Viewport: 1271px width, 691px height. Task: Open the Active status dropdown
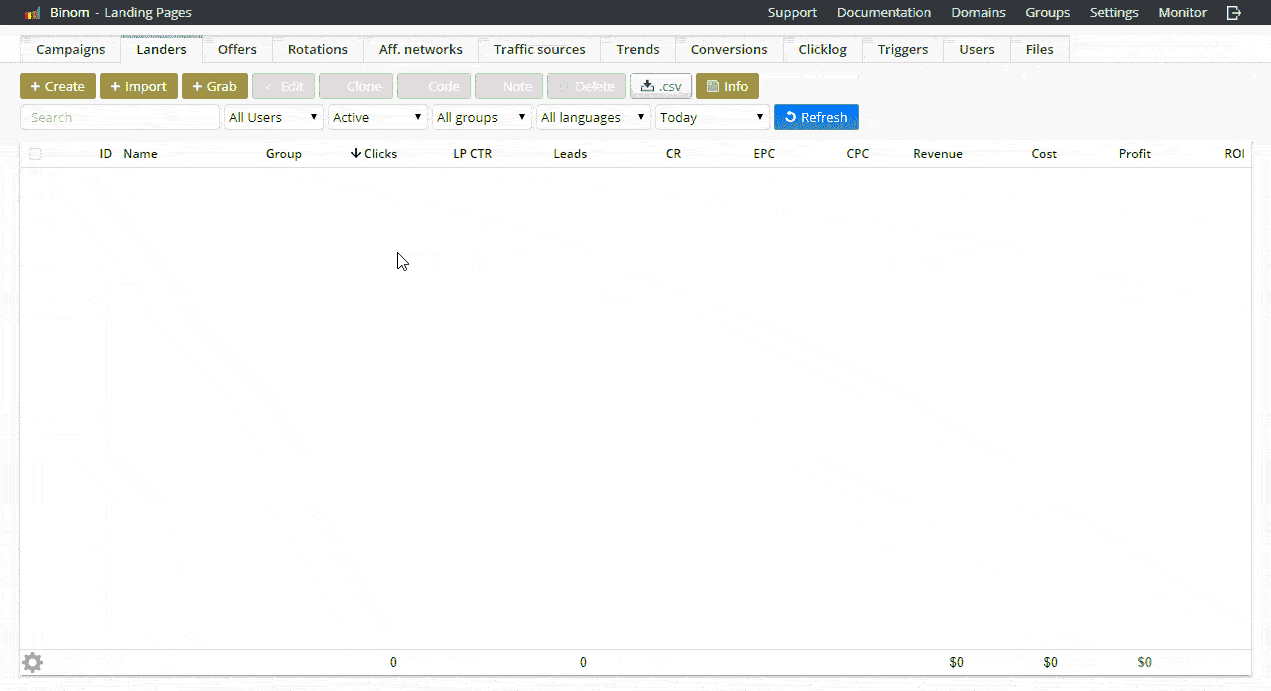click(378, 117)
